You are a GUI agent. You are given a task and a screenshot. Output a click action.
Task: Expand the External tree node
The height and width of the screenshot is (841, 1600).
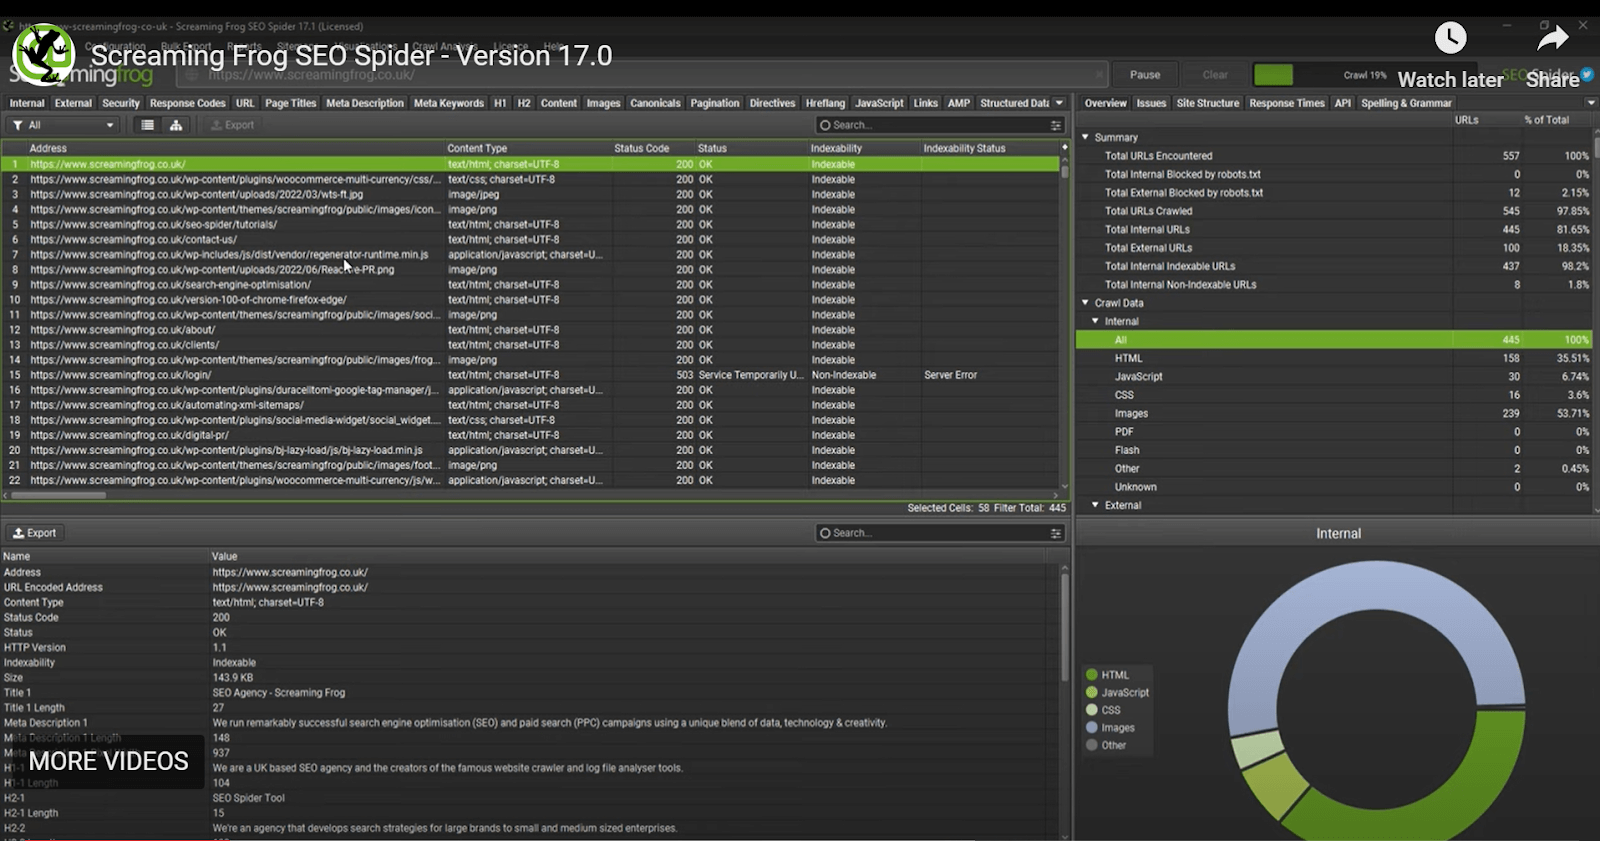1095,505
